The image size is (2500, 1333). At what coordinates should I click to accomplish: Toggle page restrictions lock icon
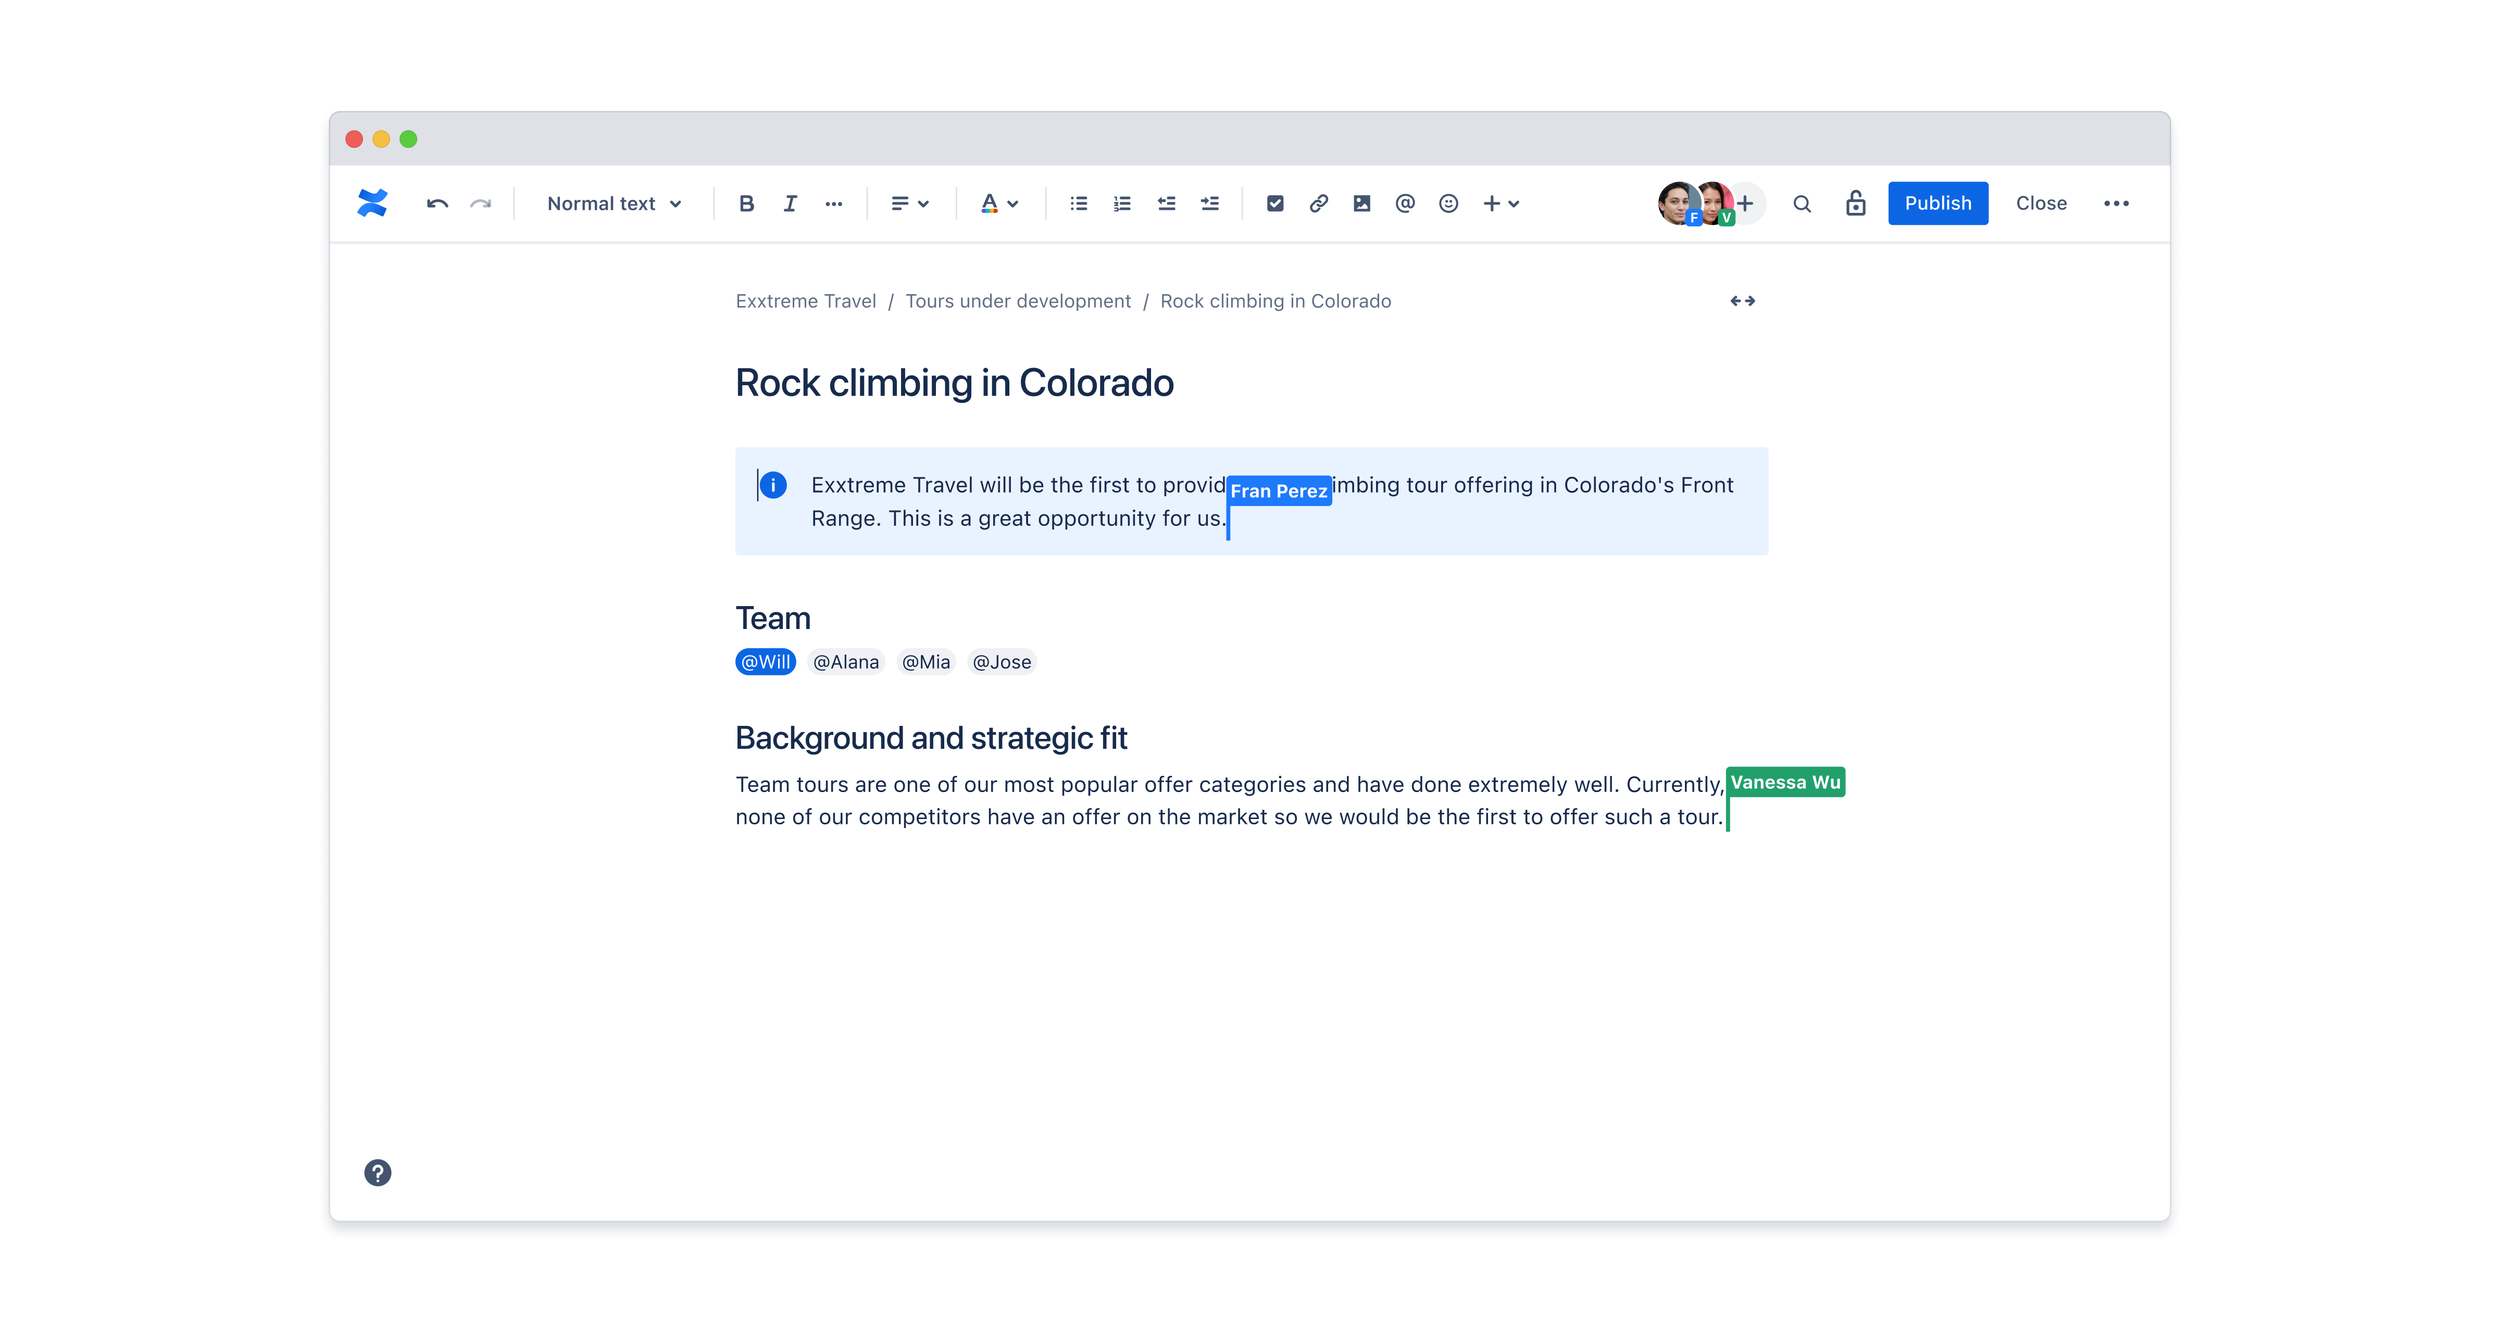pyautogui.click(x=1855, y=204)
